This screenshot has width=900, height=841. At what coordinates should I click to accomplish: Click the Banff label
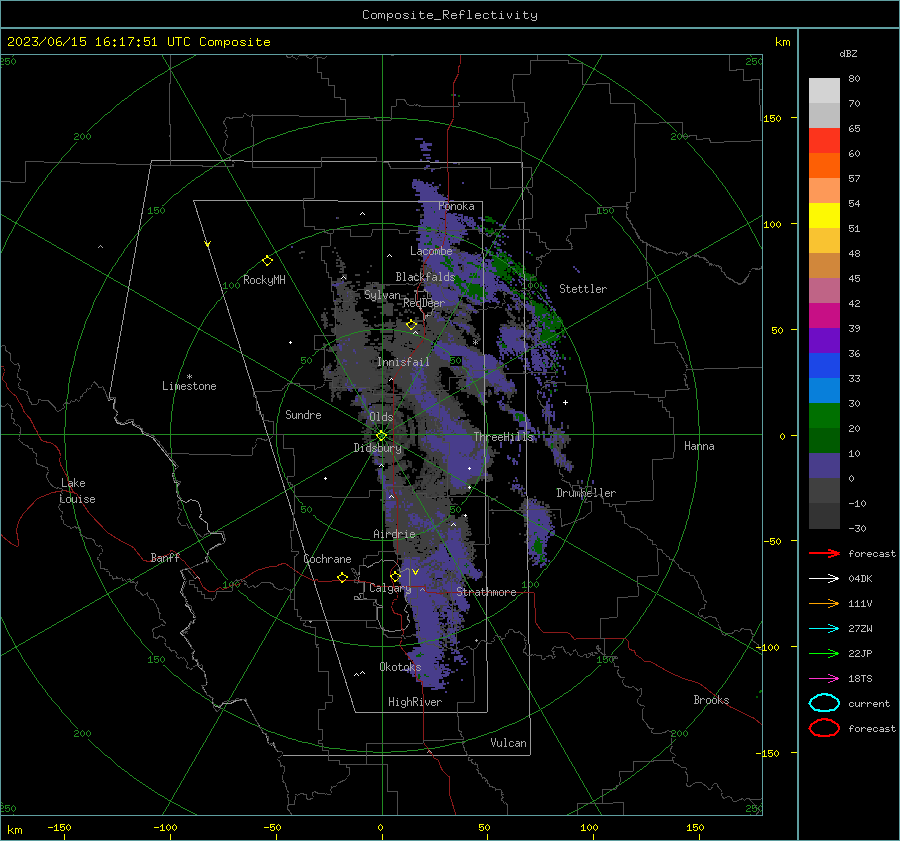click(x=165, y=557)
